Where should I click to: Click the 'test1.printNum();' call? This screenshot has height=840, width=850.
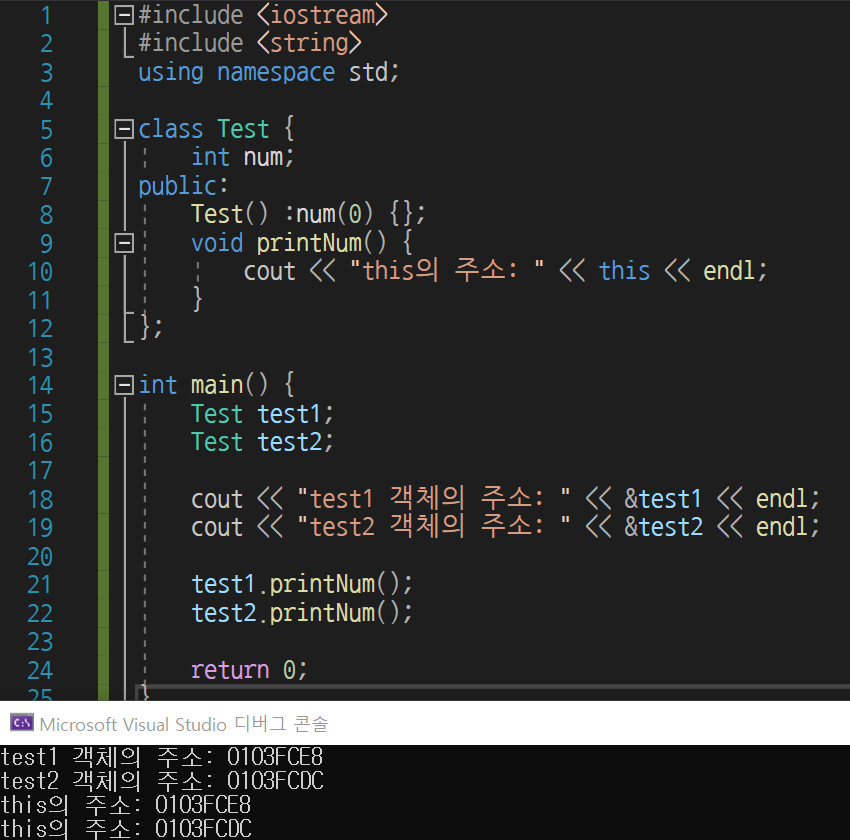pyautogui.click(x=302, y=584)
